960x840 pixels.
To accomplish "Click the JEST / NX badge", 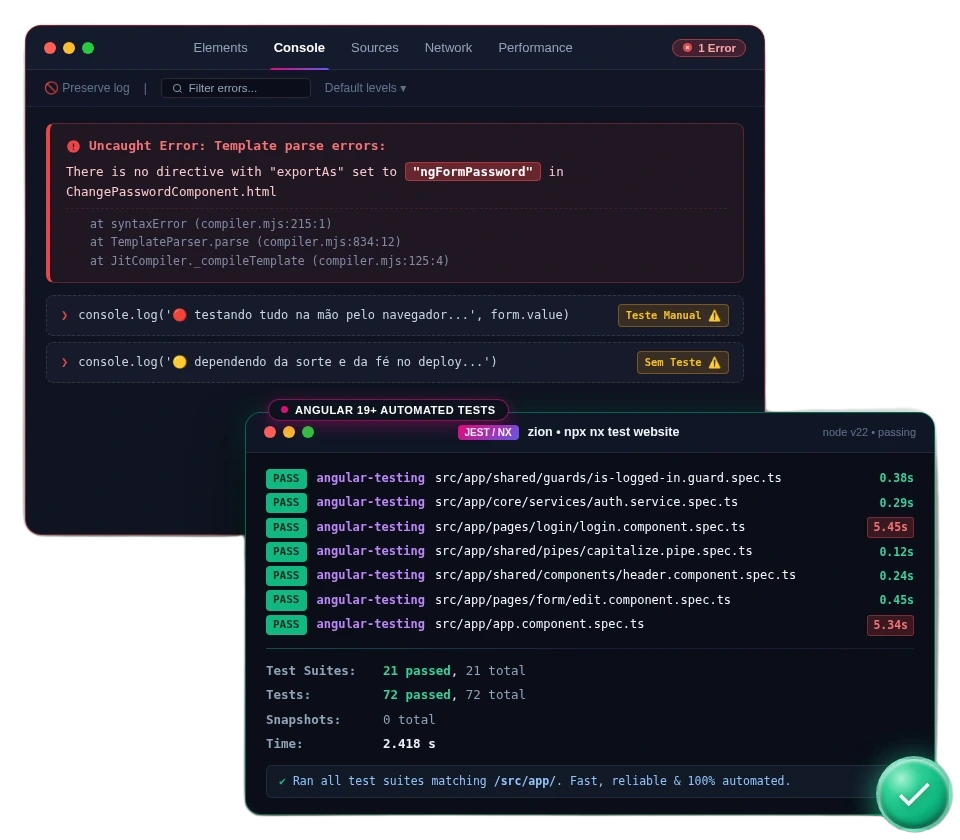I will (488, 432).
